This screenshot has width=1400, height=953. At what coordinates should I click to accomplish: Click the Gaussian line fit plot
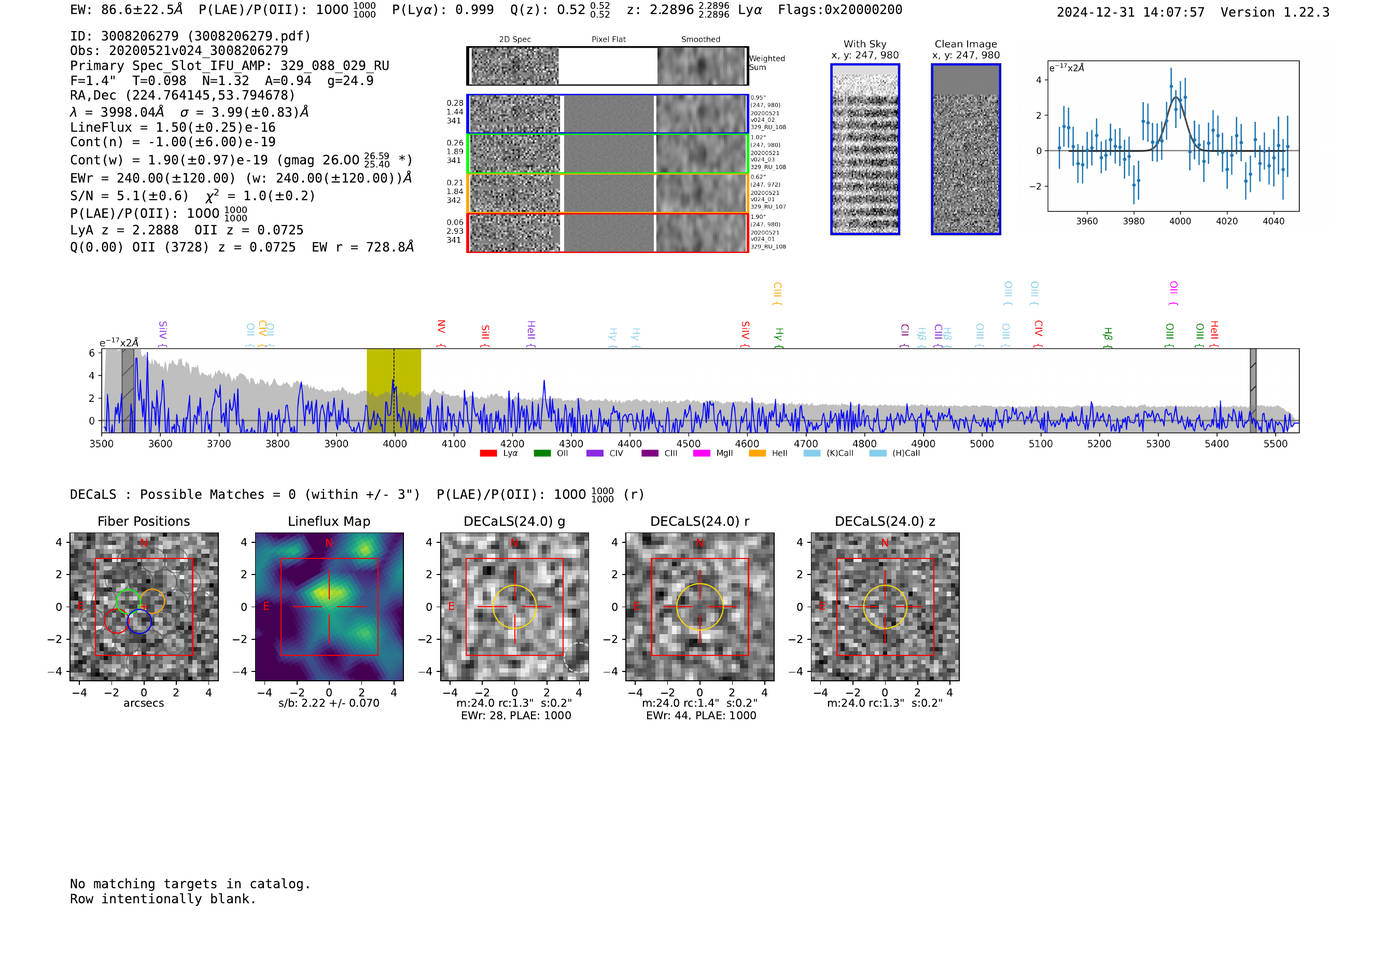click(x=1173, y=136)
